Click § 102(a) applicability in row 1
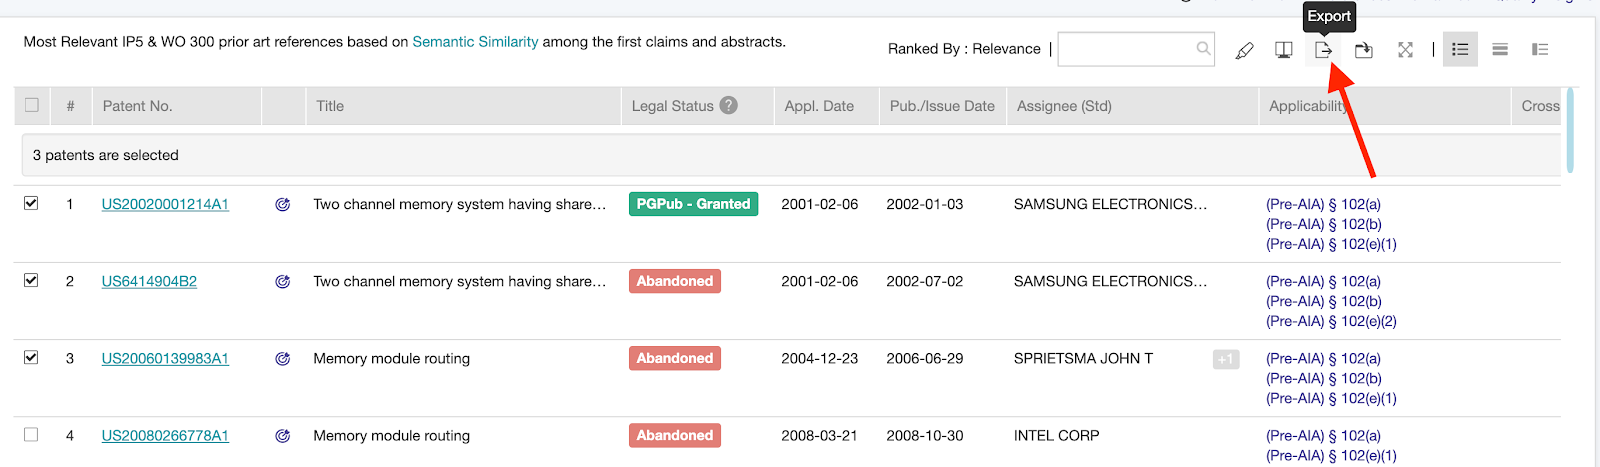 point(1323,204)
